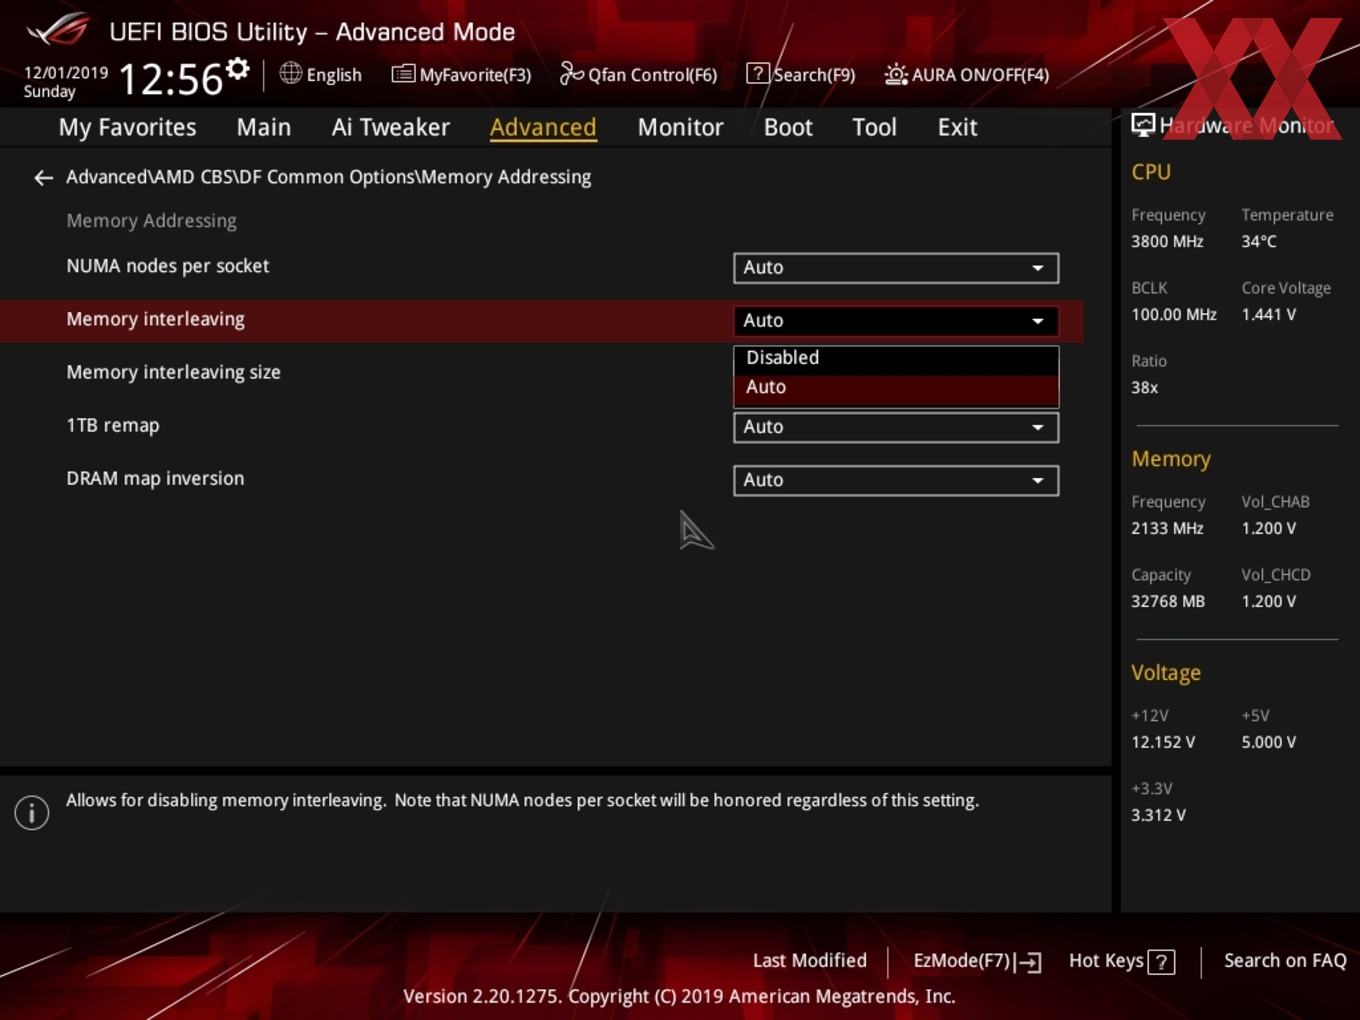This screenshot has width=1360, height=1020.
Task: Click the +3.3V value 3.312 V
Action: tap(1158, 815)
